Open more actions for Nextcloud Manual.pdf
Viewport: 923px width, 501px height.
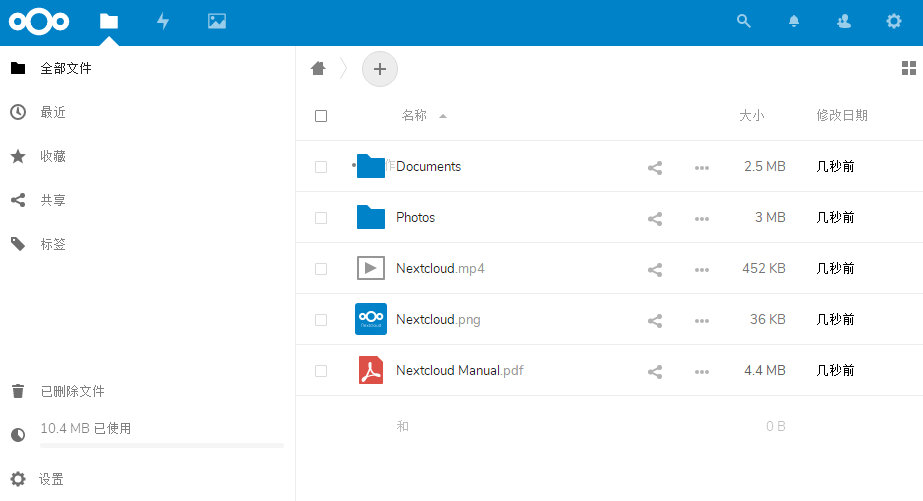click(702, 372)
